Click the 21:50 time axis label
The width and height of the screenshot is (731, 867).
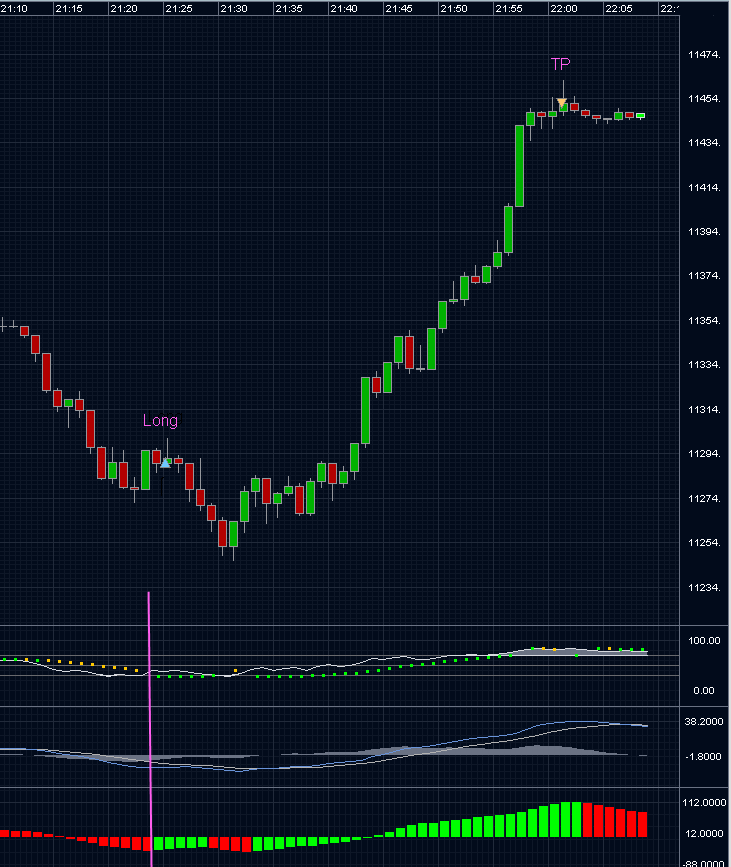(x=453, y=9)
